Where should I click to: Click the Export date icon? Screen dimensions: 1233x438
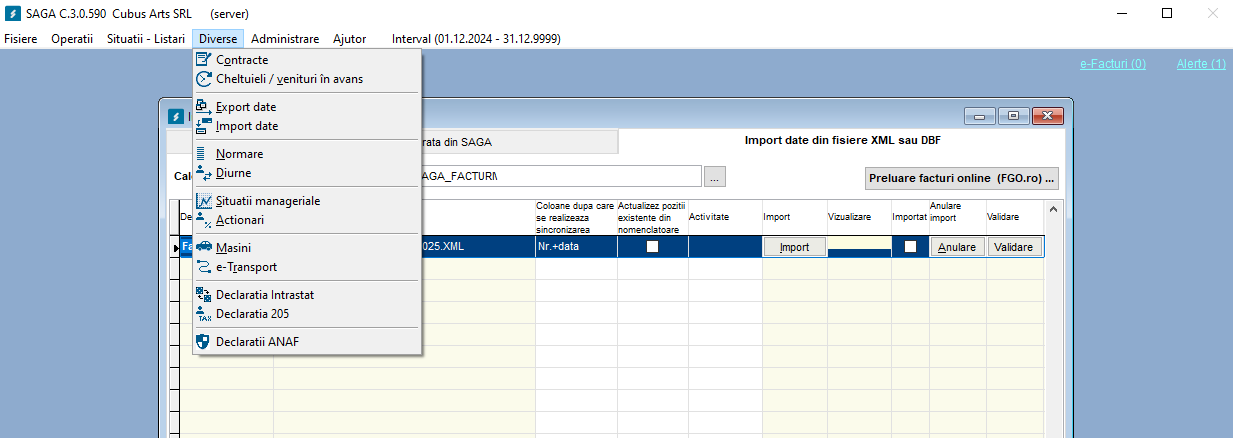(x=204, y=107)
